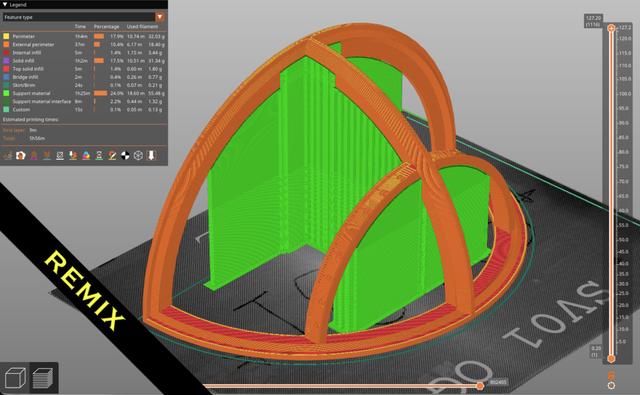Hide the Custom feature row
640x395 pixels.
84,110
